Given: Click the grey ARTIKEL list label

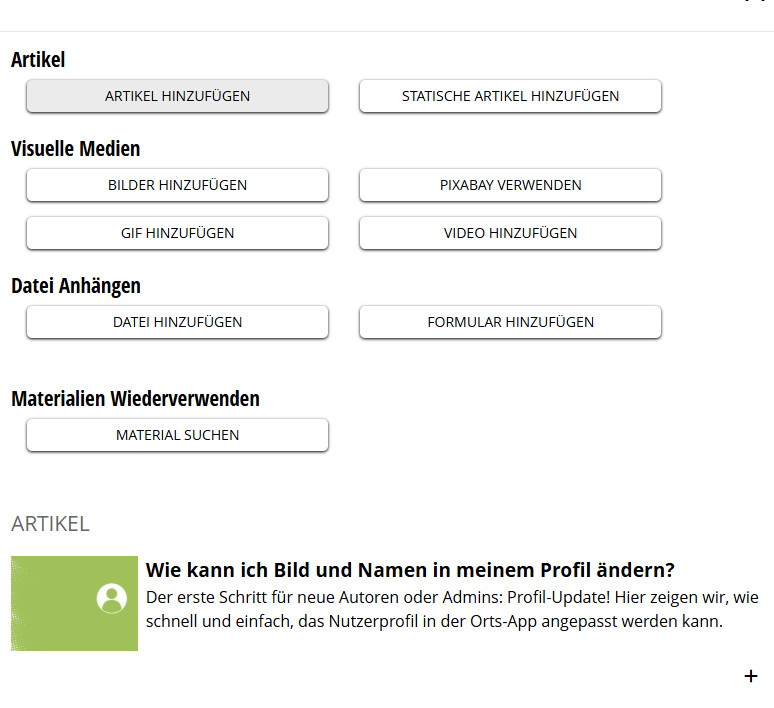Looking at the screenshot, I should pyautogui.click(x=50, y=524).
